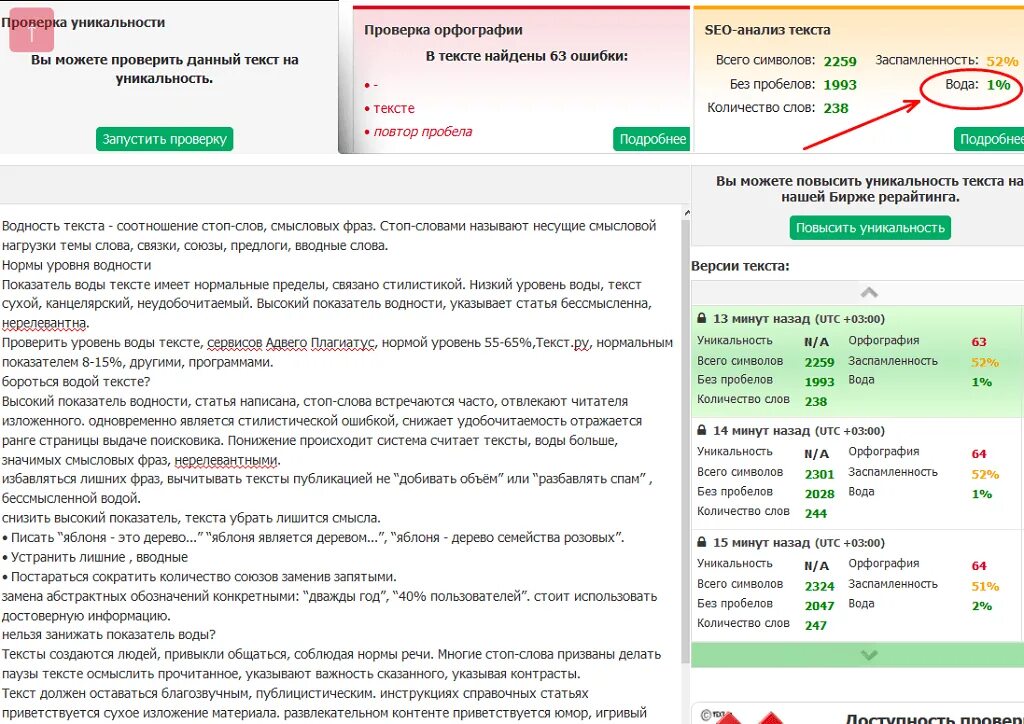Select the 15 минут назад text version
Viewport: 1024px width, 724px height.
click(x=856, y=585)
